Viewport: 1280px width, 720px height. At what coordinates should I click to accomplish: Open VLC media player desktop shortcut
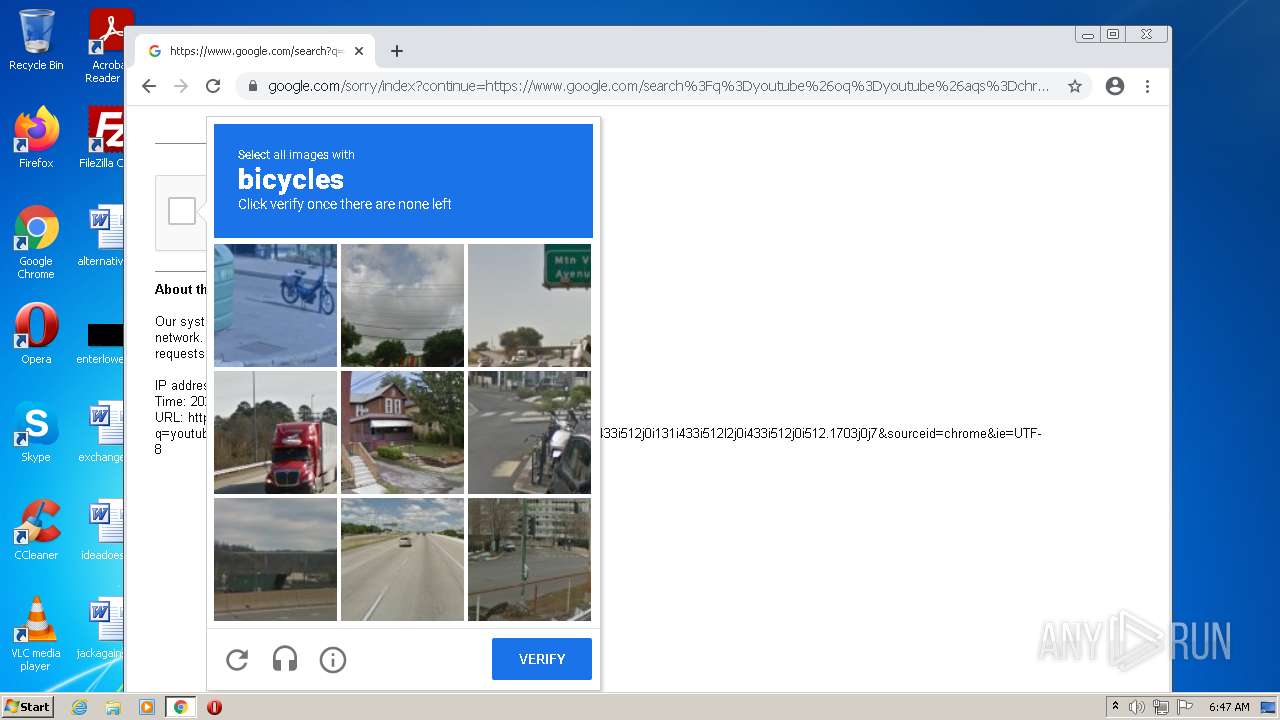36,634
